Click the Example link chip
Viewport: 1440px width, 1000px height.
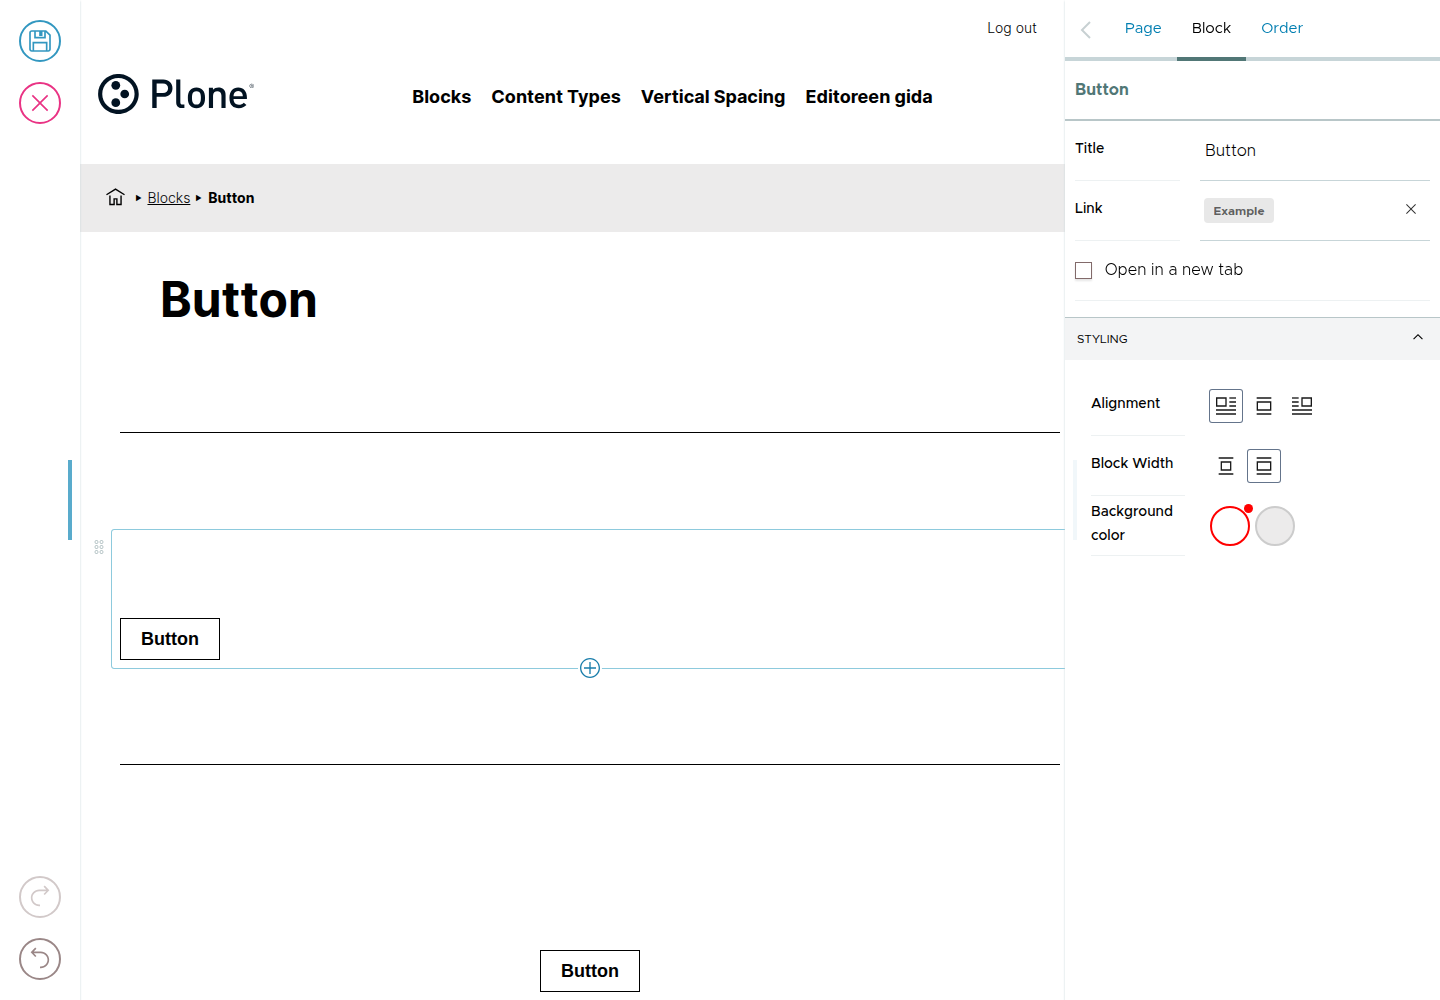pyautogui.click(x=1239, y=211)
